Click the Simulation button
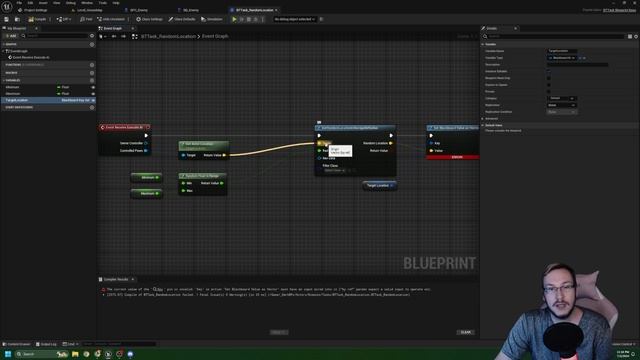 tap(212, 19)
